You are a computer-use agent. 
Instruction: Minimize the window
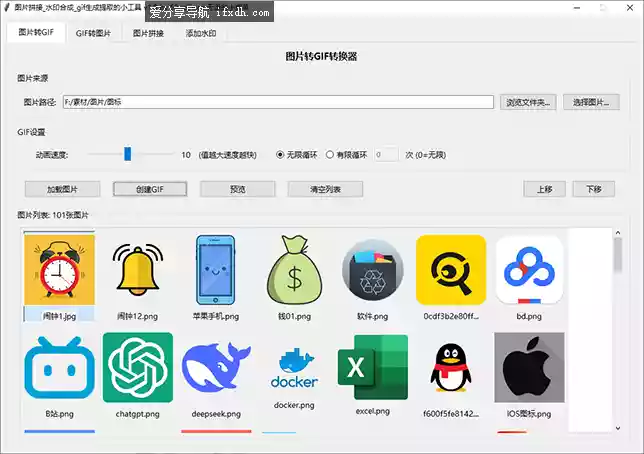pos(577,8)
